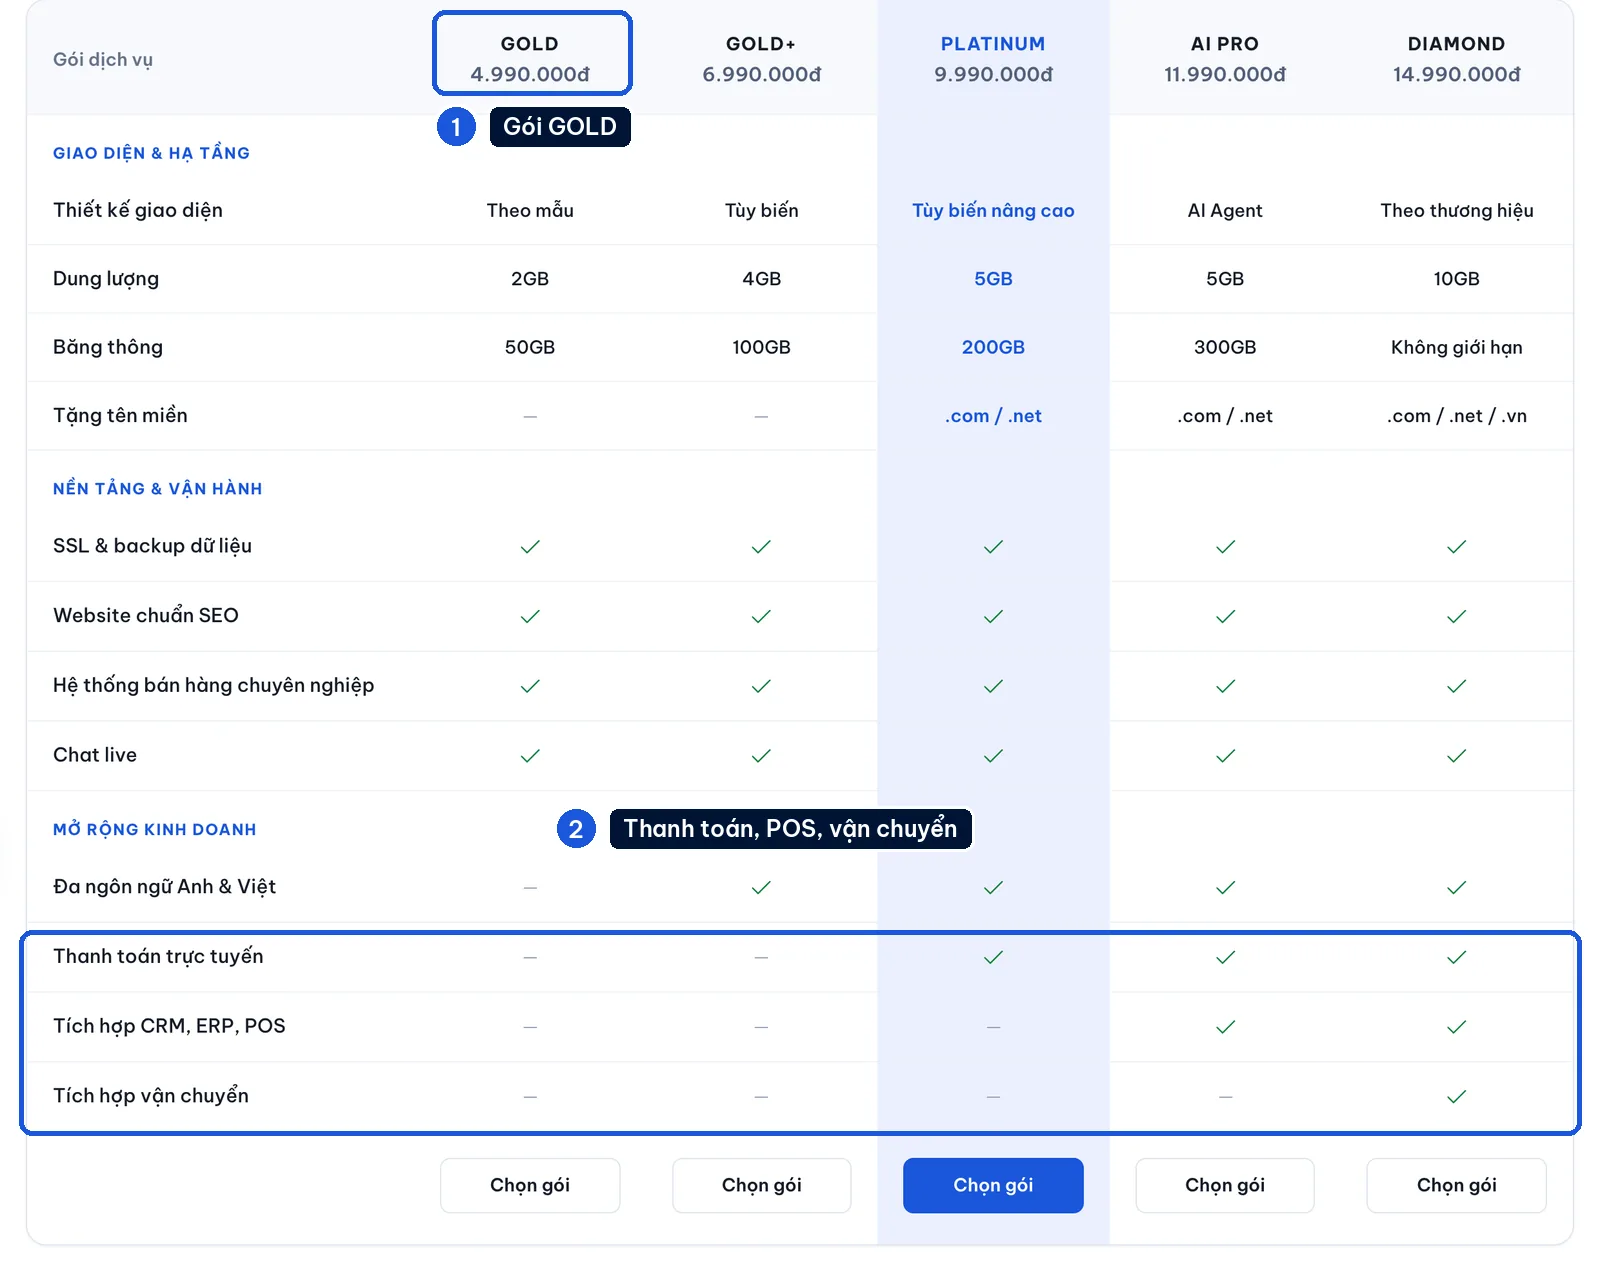Click Chat live checkmark in GOLD+ column
This screenshot has height=1265, width=1600.
coord(761,755)
